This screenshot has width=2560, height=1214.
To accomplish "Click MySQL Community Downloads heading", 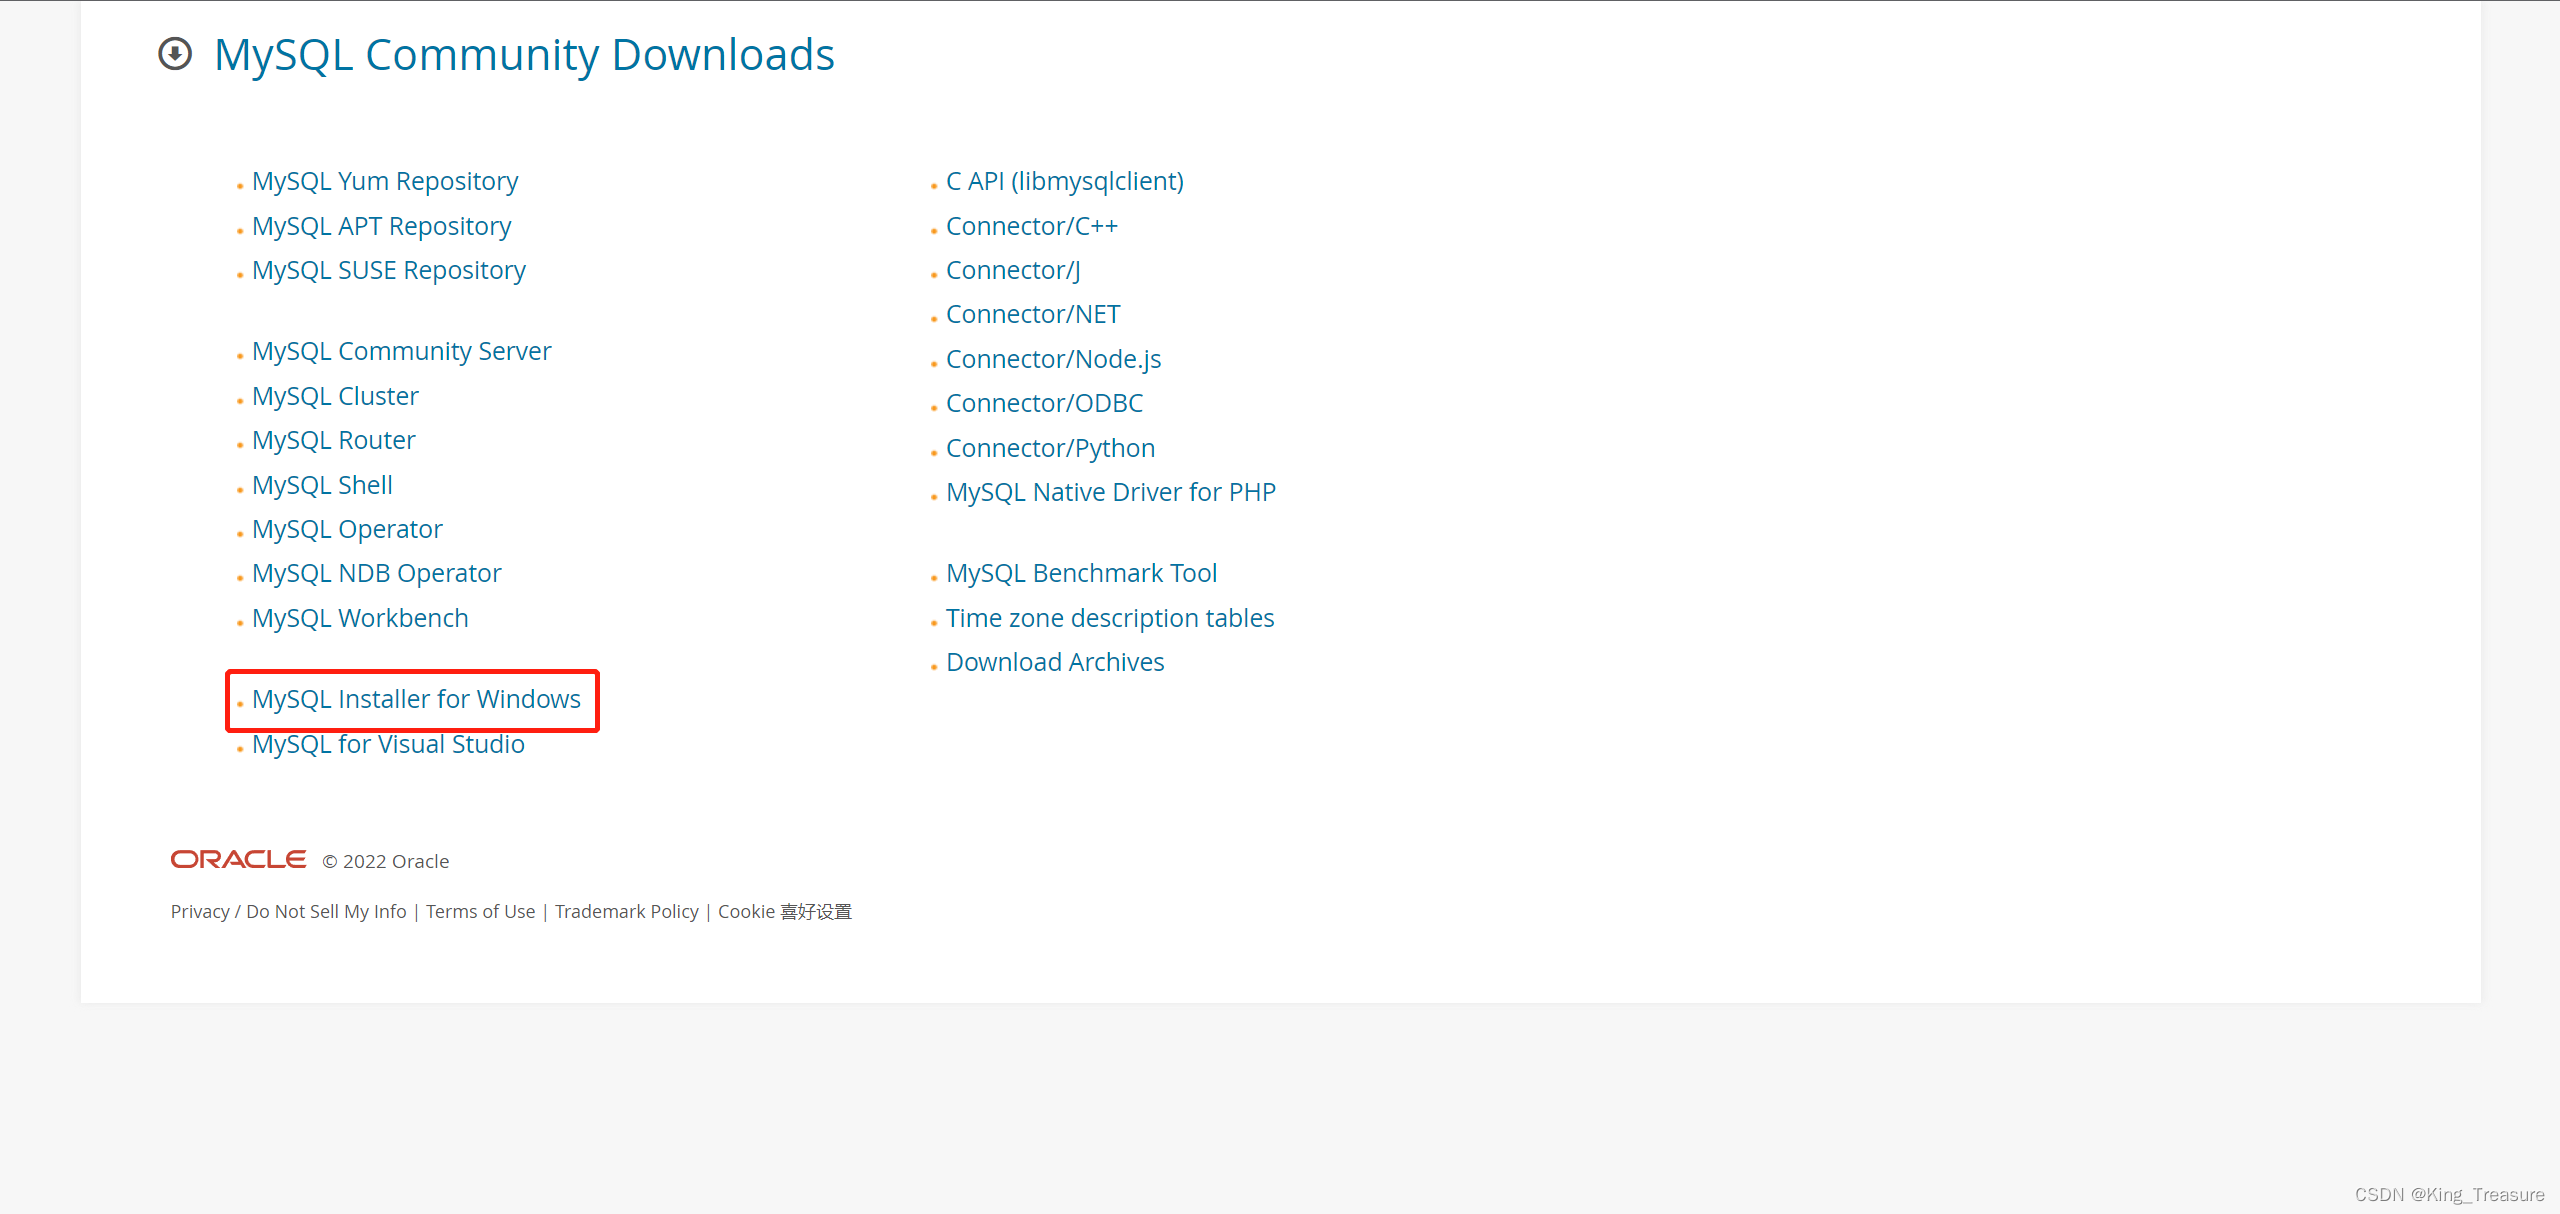I will click(524, 54).
